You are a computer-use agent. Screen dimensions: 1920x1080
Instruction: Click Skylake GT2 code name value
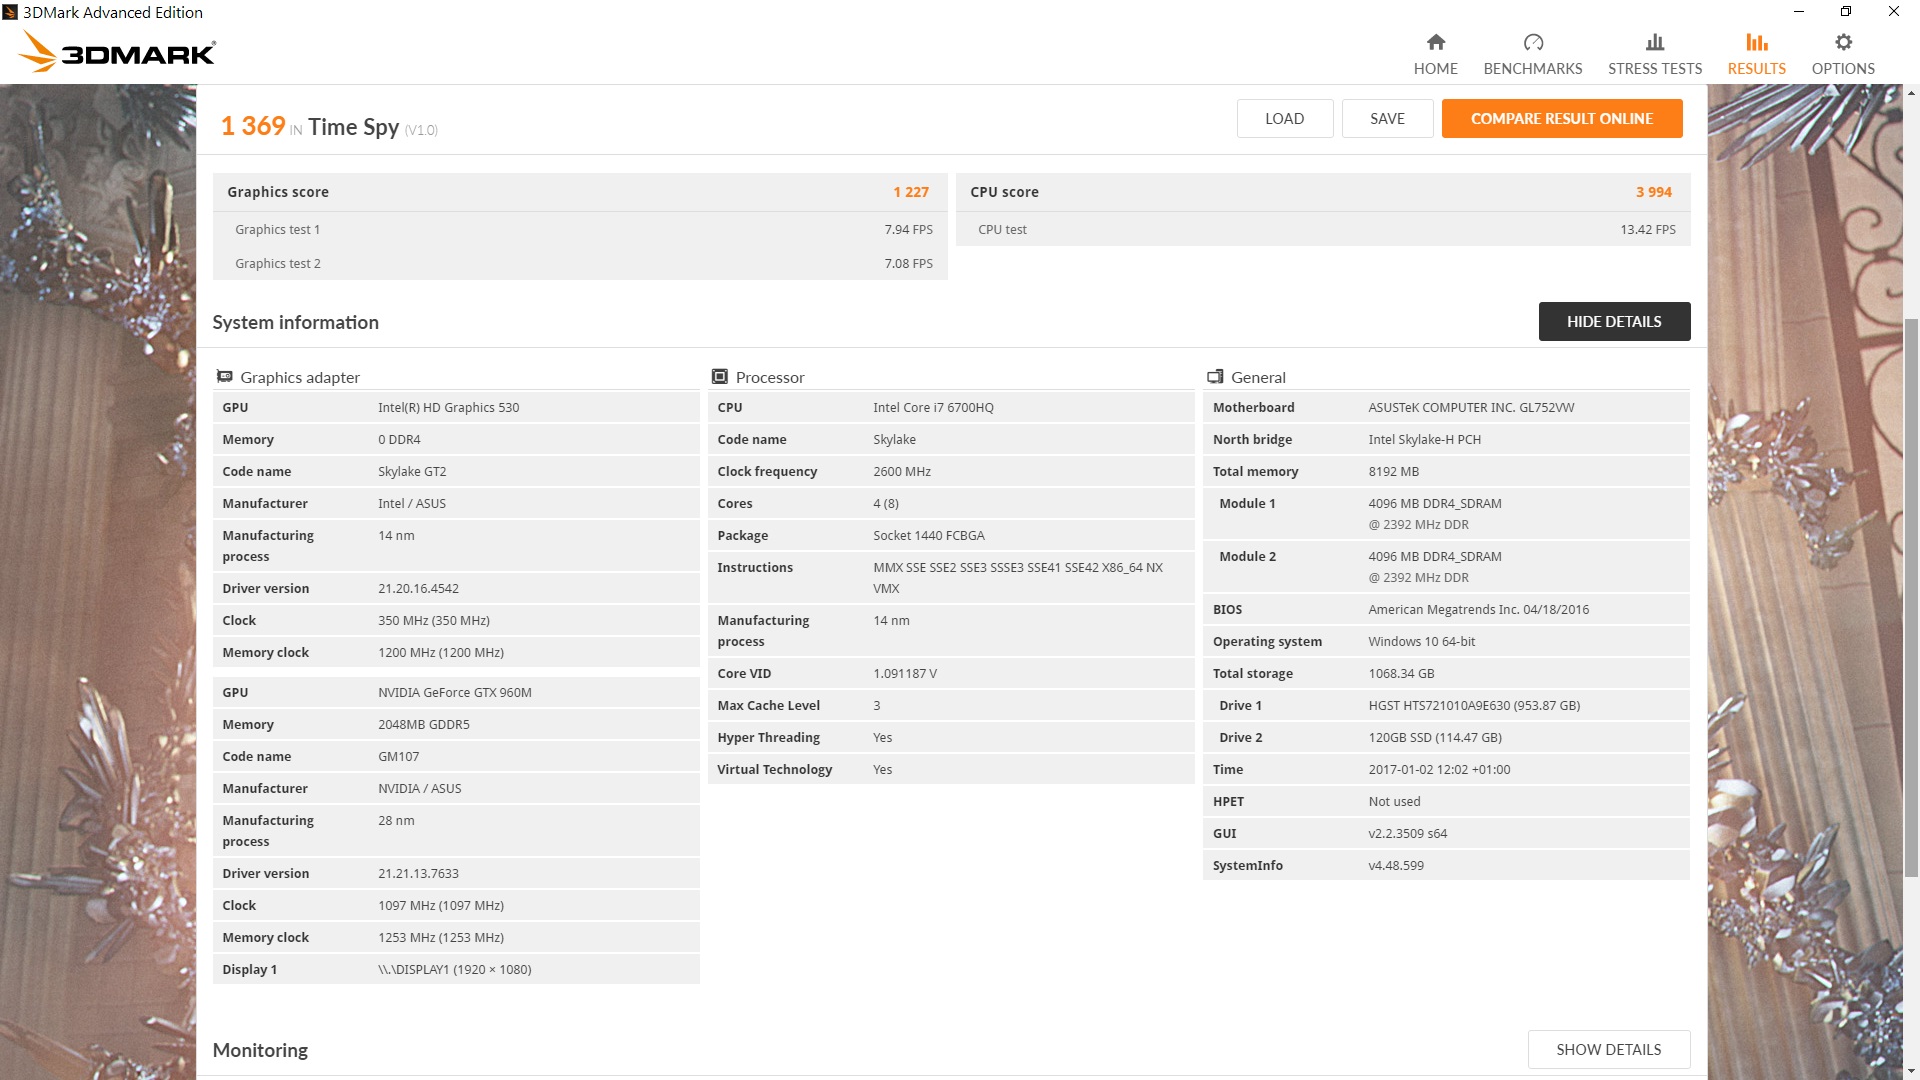coord(412,471)
